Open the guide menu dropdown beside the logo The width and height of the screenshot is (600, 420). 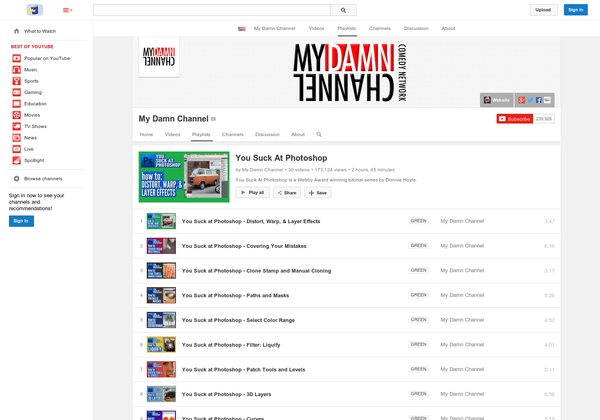67,10
